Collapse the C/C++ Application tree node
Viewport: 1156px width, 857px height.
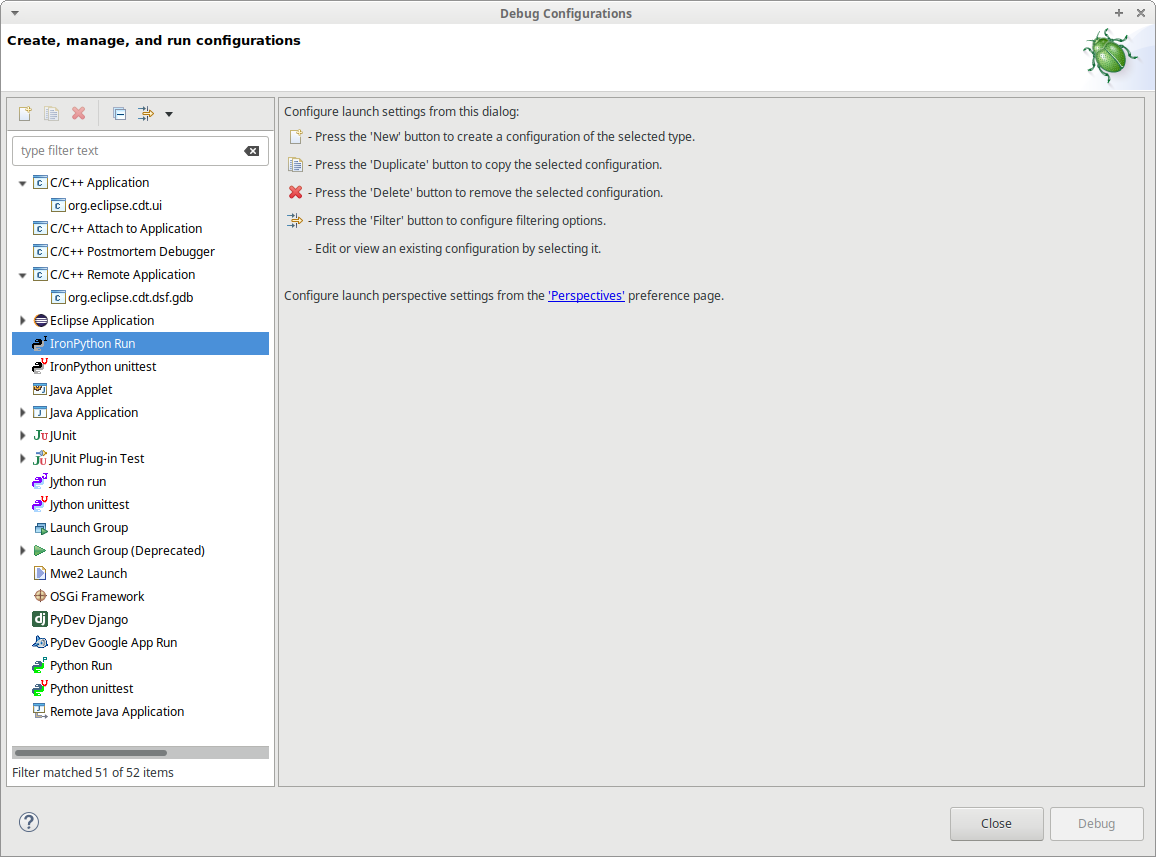click(22, 183)
